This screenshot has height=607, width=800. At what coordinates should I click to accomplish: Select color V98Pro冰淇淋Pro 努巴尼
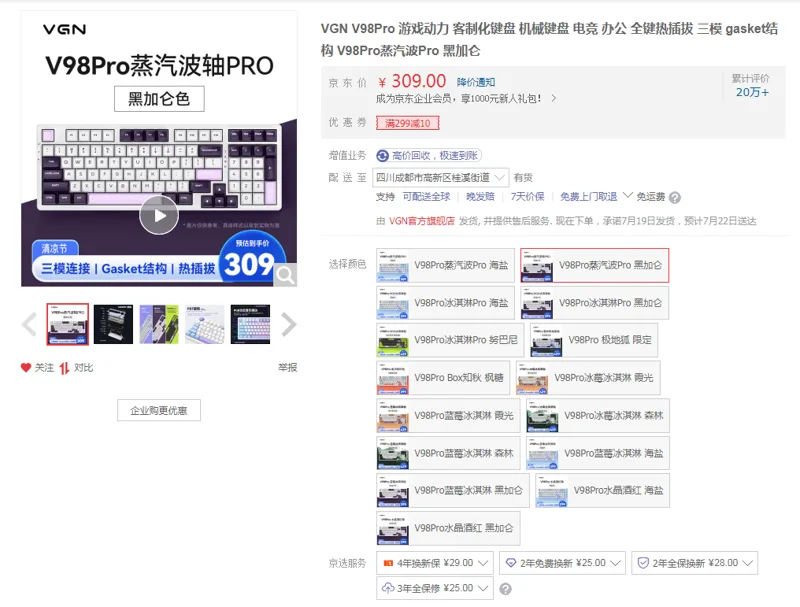(450, 340)
